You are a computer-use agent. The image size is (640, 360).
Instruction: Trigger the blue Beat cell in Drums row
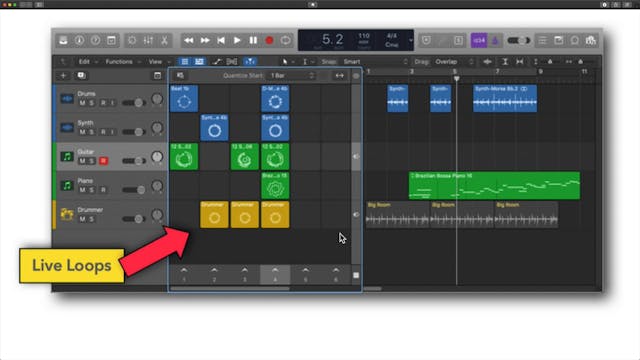click(x=184, y=98)
